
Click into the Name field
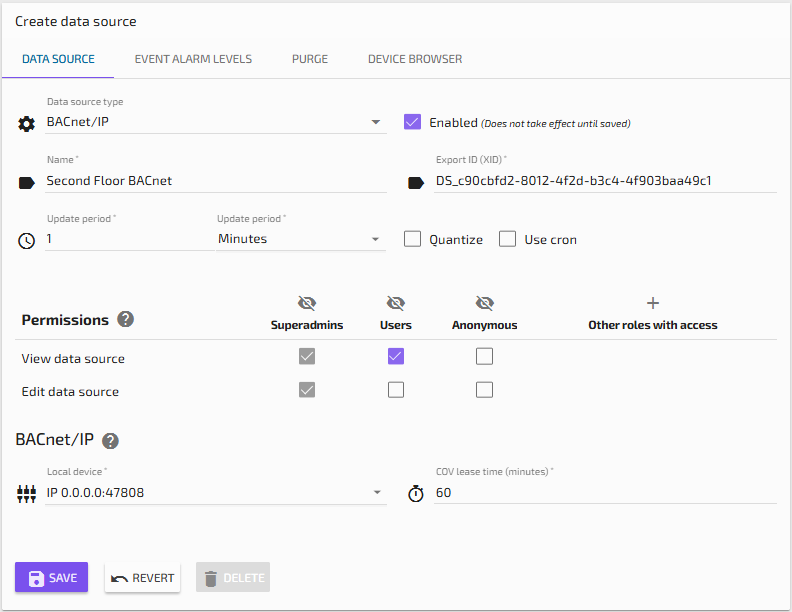(x=215, y=181)
